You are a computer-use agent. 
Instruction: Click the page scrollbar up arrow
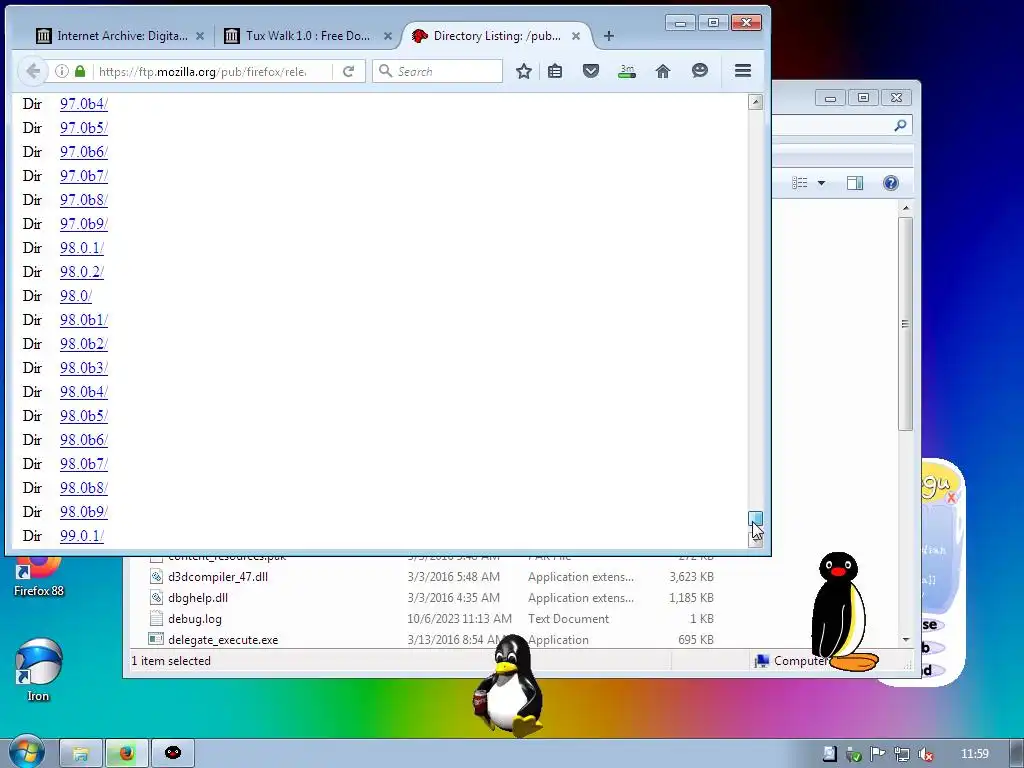pos(756,101)
